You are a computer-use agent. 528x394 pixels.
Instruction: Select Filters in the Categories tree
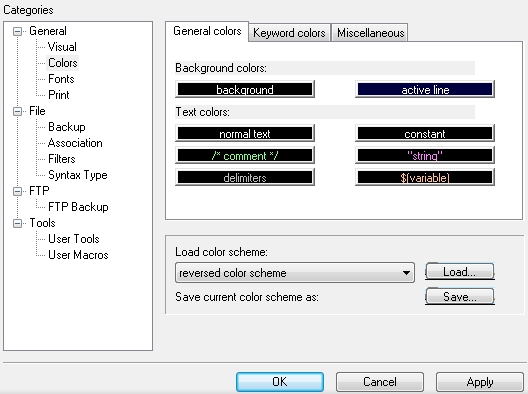(62, 159)
